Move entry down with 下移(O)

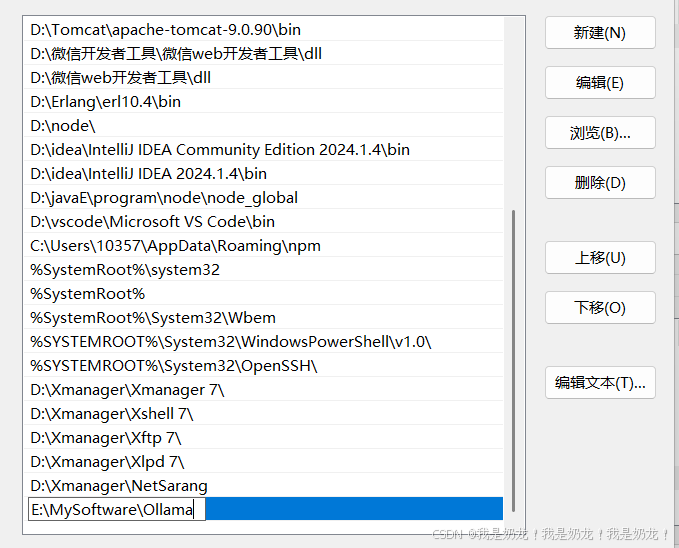(x=600, y=308)
